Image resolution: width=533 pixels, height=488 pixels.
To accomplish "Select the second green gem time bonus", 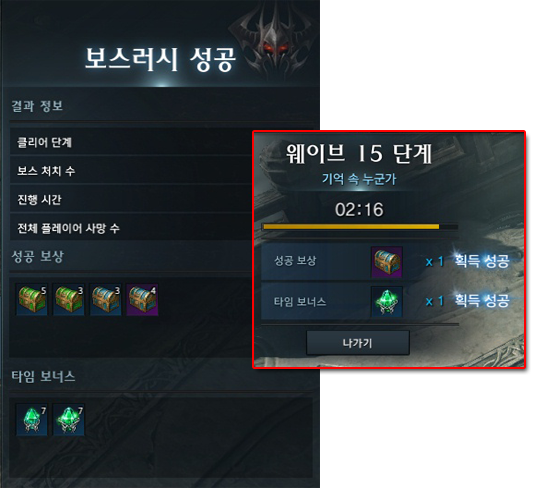I will 69,420.
